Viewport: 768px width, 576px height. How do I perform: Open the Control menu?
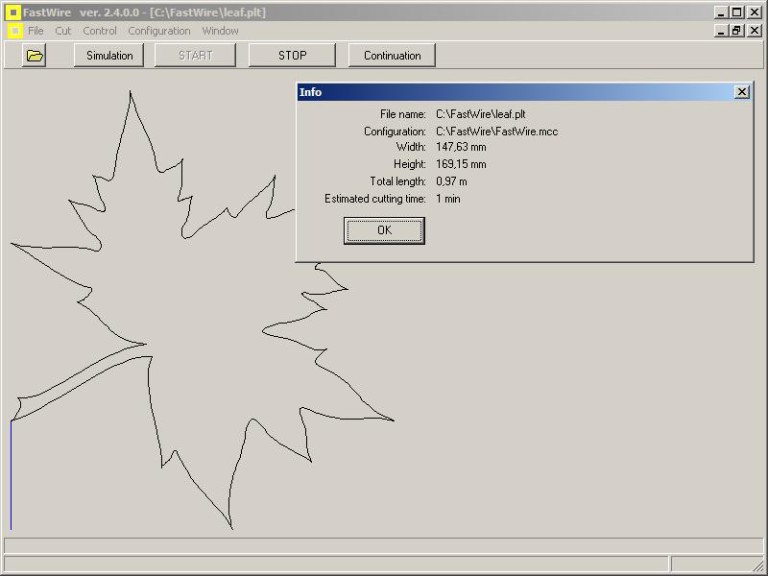tap(100, 31)
